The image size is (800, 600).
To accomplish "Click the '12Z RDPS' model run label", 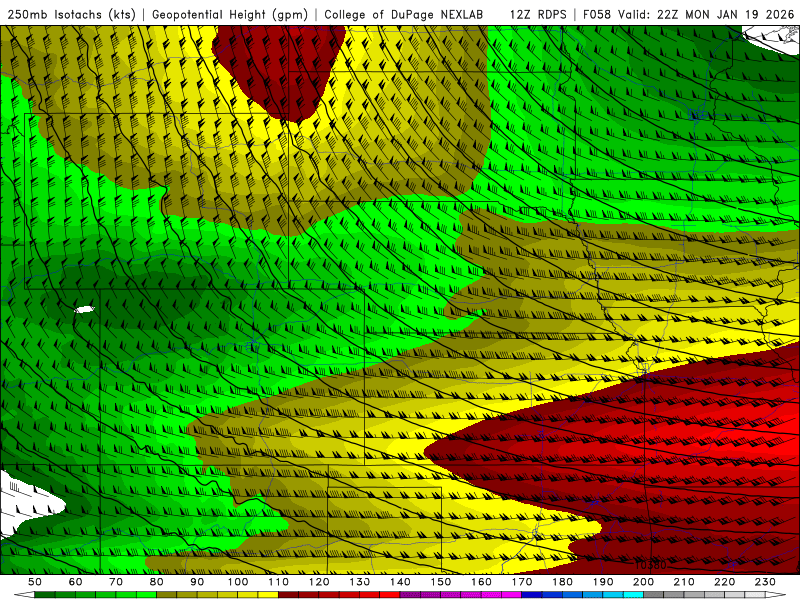I will tap(538, 14).
